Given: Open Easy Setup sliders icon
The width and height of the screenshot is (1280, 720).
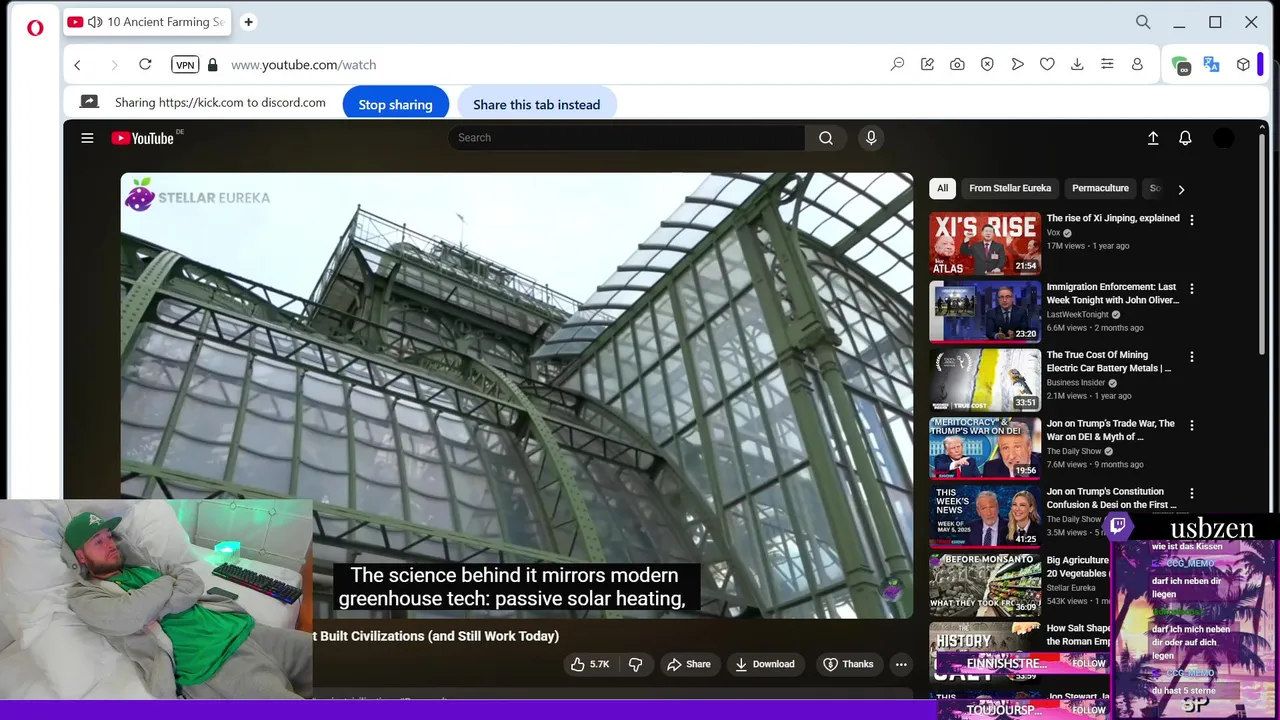Looking at the screenshot, I should click(1107, 65).
